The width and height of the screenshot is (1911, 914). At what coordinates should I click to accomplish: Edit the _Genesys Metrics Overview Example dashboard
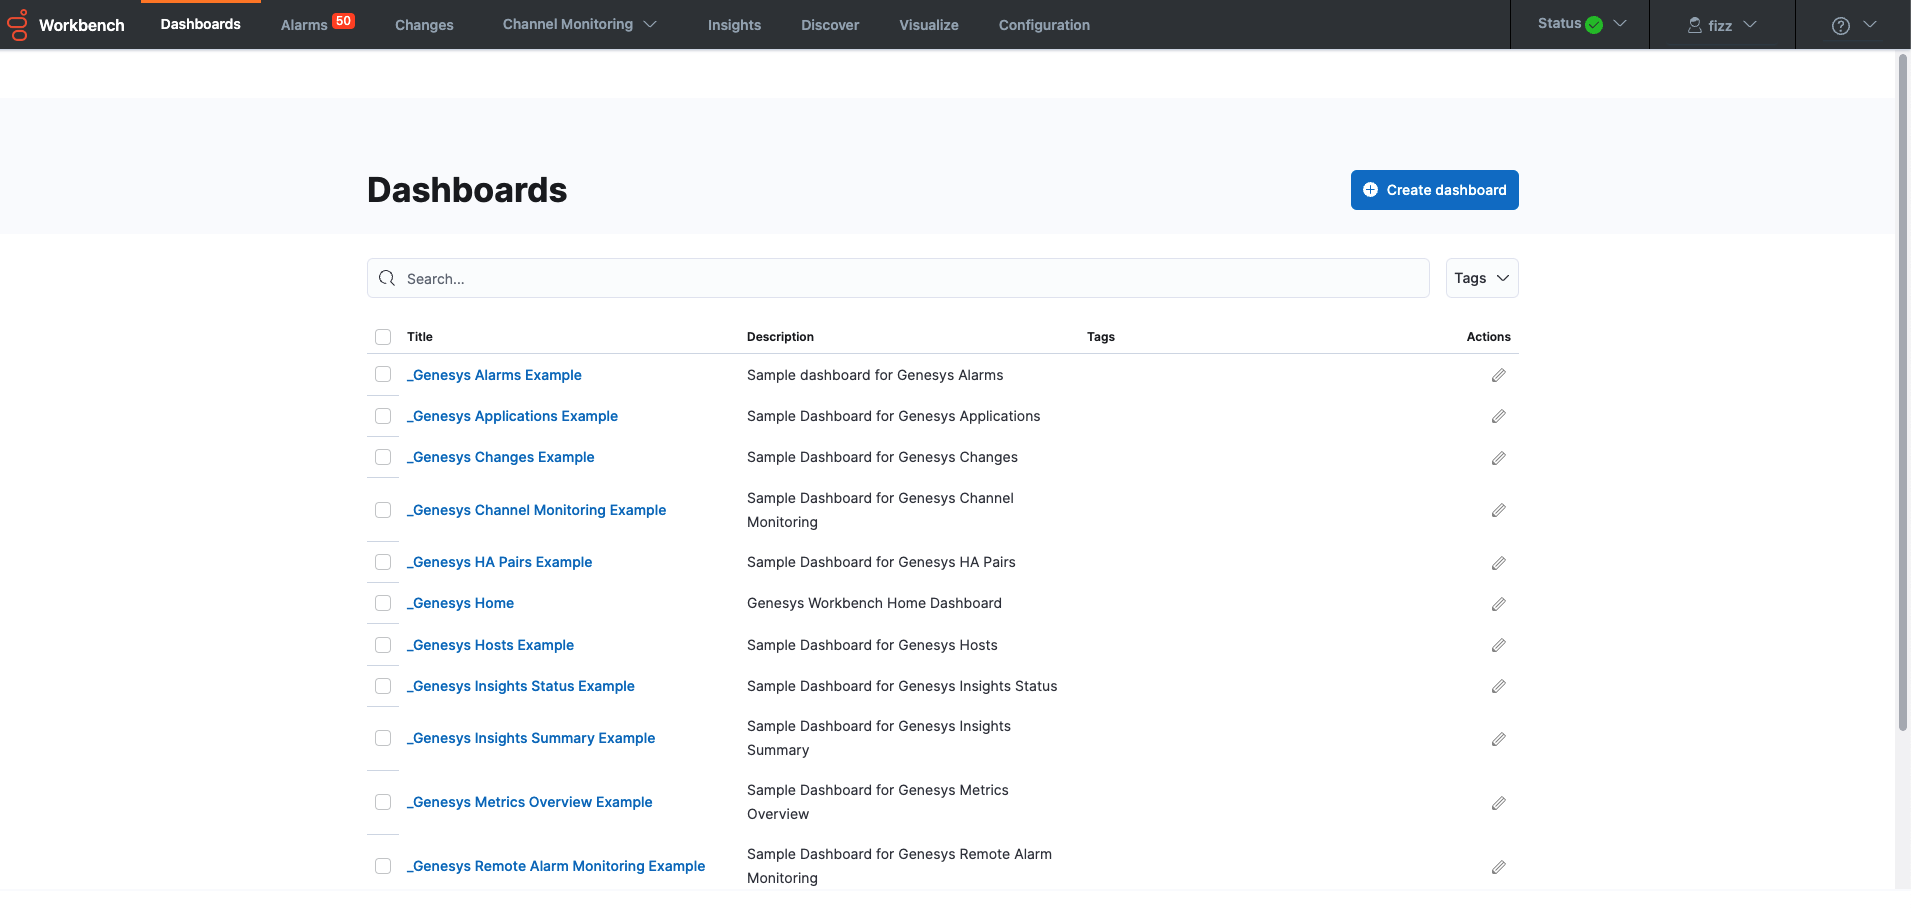coord(1498,803)
